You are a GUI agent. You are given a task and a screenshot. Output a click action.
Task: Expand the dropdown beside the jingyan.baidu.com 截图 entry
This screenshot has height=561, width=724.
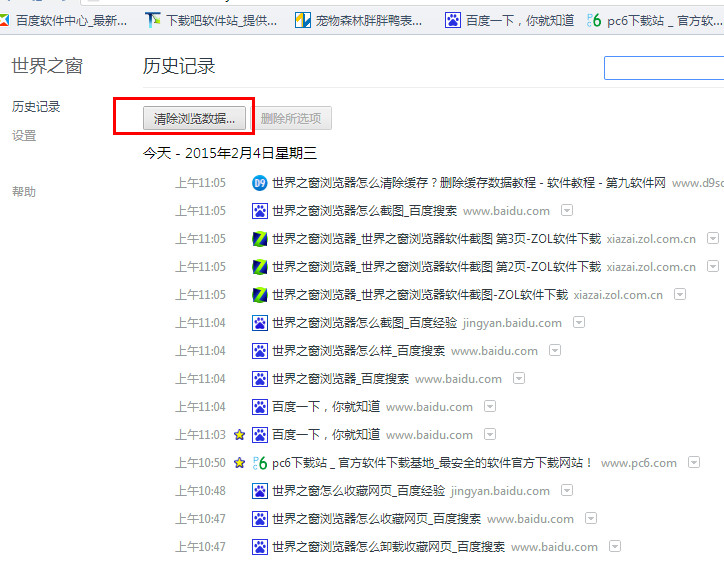[x=579, y=323]
